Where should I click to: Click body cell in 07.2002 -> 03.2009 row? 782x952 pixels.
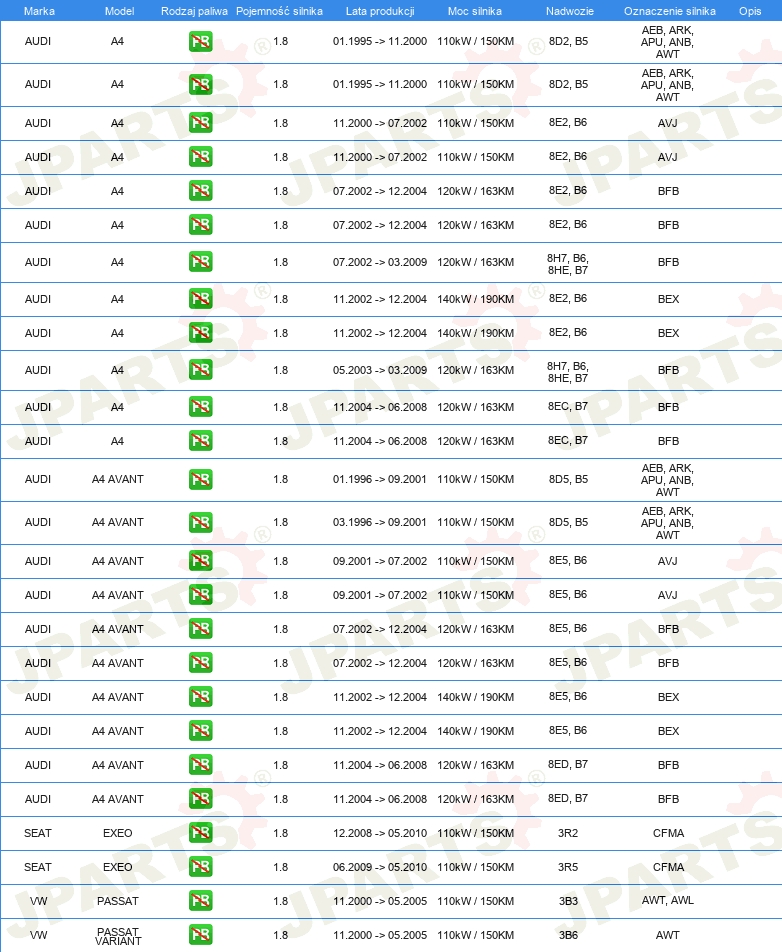(568, 264)
